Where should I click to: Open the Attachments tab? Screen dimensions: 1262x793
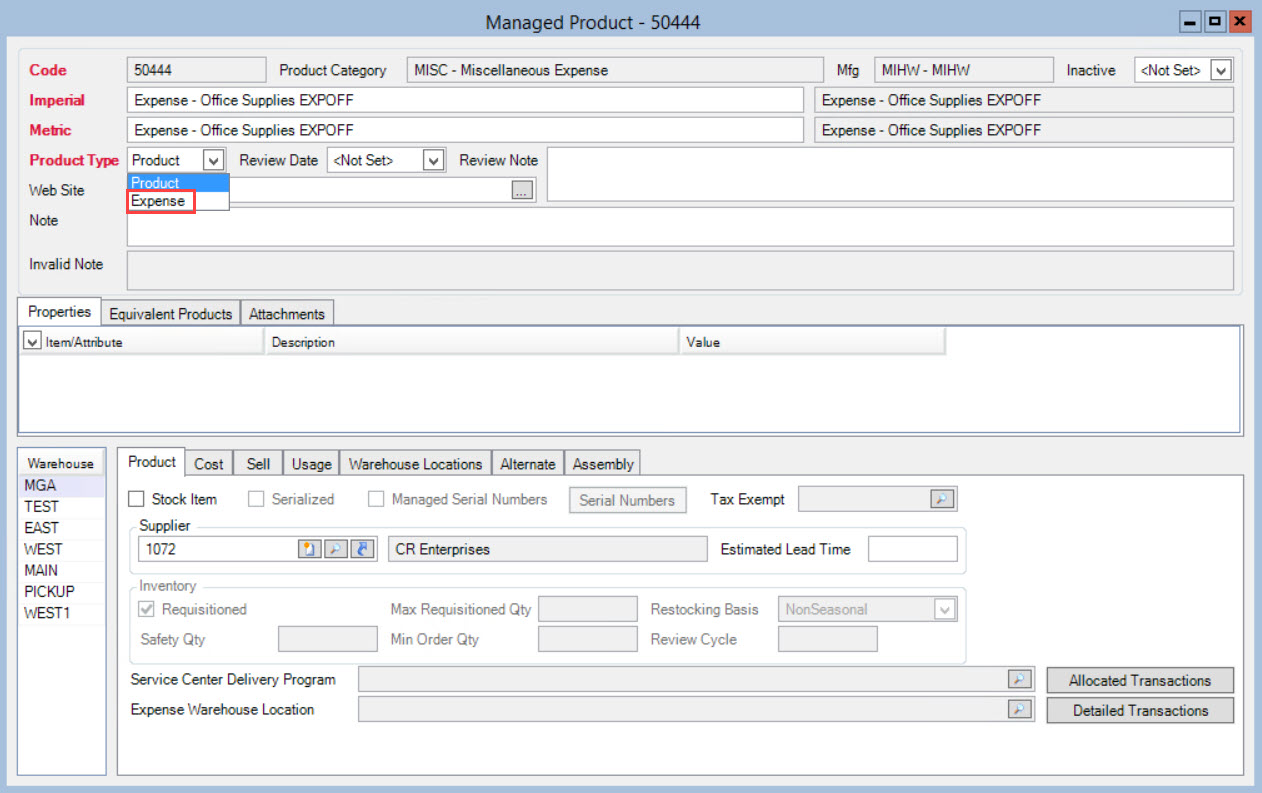click(287, 314)
